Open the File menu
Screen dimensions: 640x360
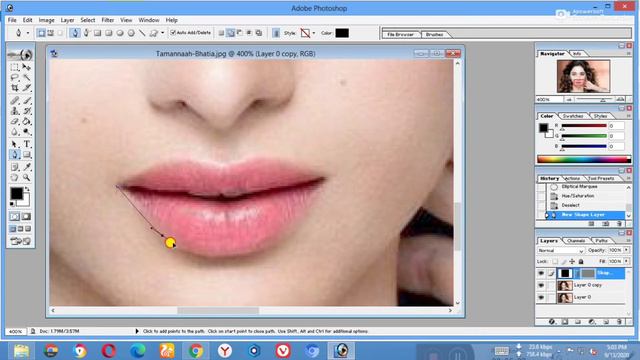(x=12, y=20)
